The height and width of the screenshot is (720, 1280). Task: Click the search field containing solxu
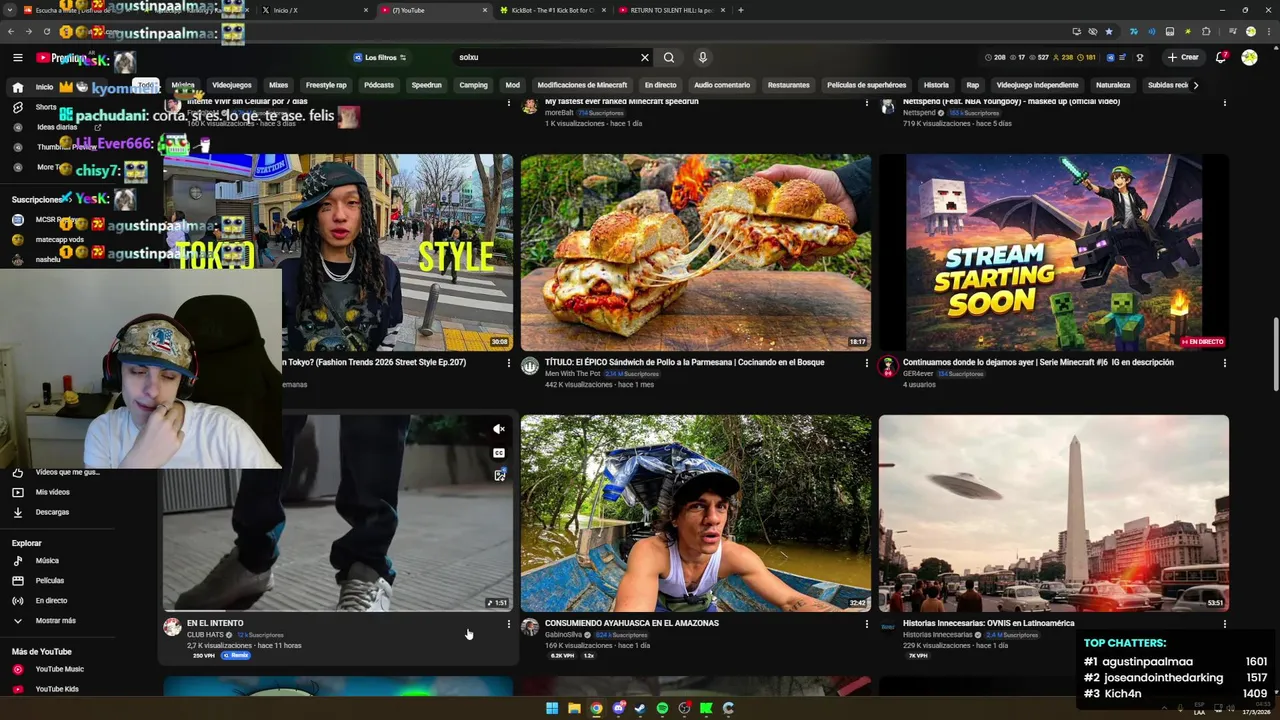545,58
